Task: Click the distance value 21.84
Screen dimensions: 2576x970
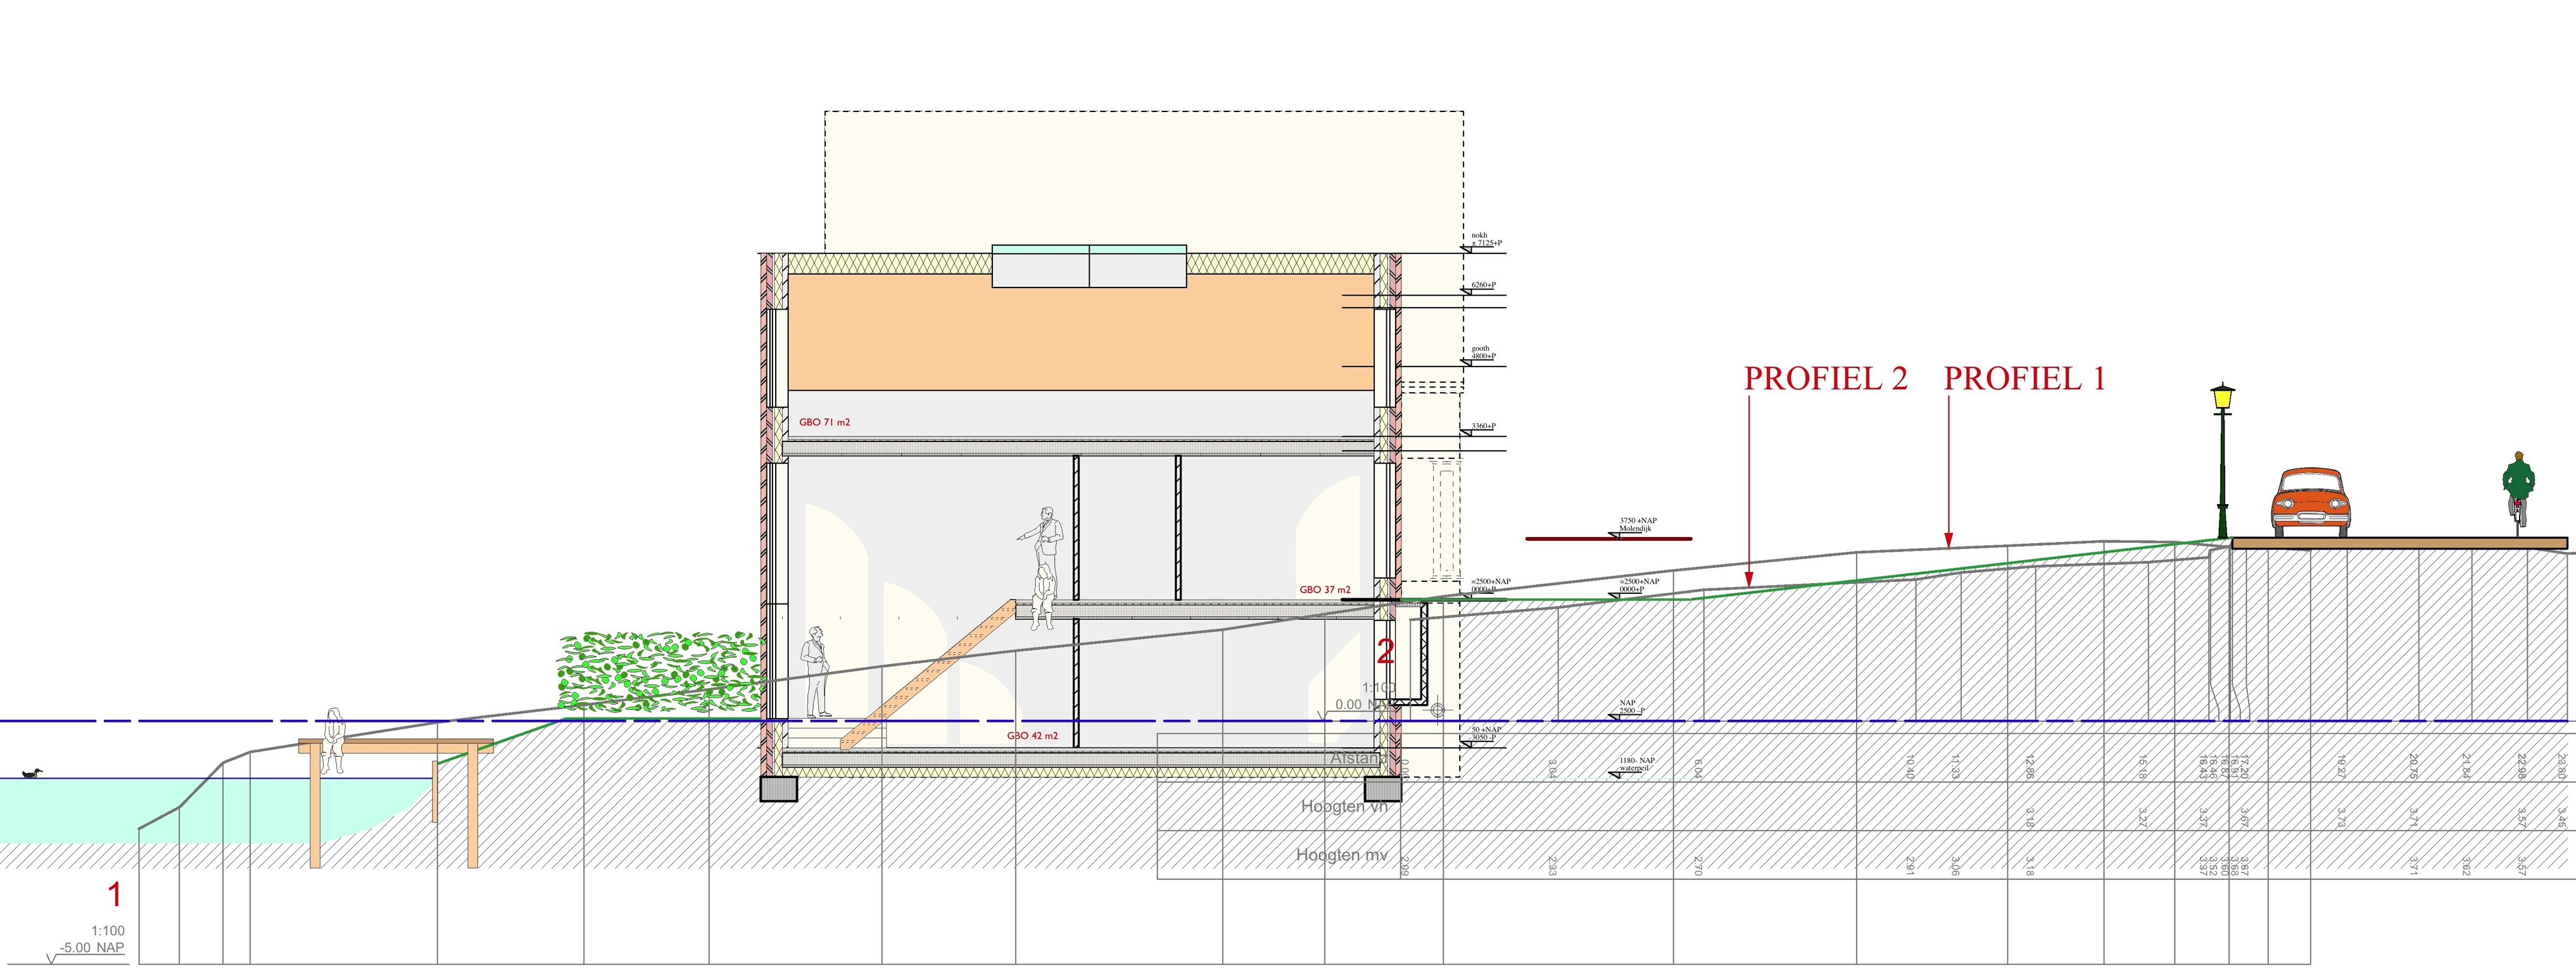Action: click(x=2467, y=767)
